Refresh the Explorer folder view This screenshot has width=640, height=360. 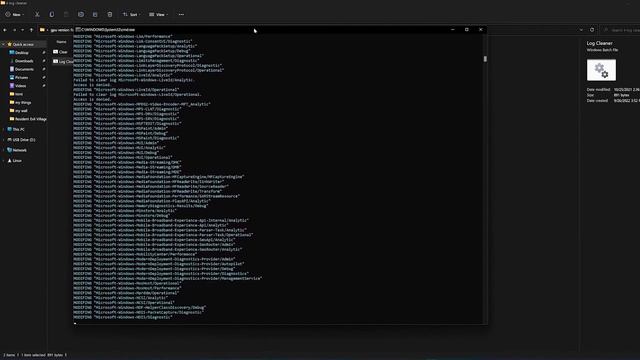click(592, 30)
